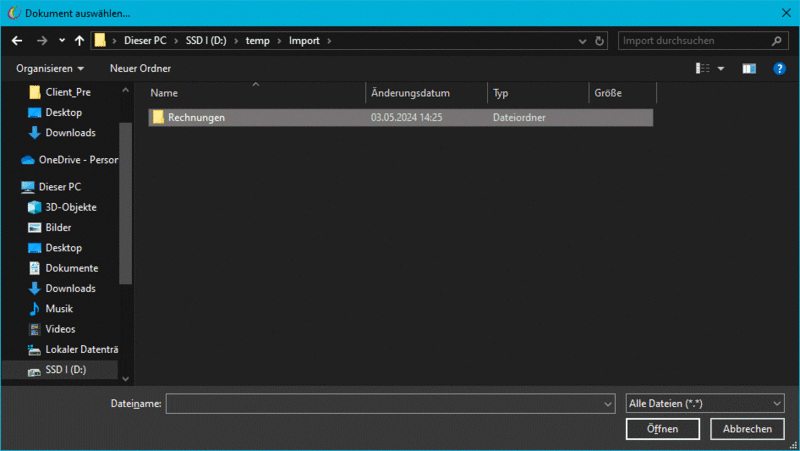Click the Rechnungen folder icon
The width and height of the screenshot is (800, 451).
pyautogui.click(x=158, y=117)
